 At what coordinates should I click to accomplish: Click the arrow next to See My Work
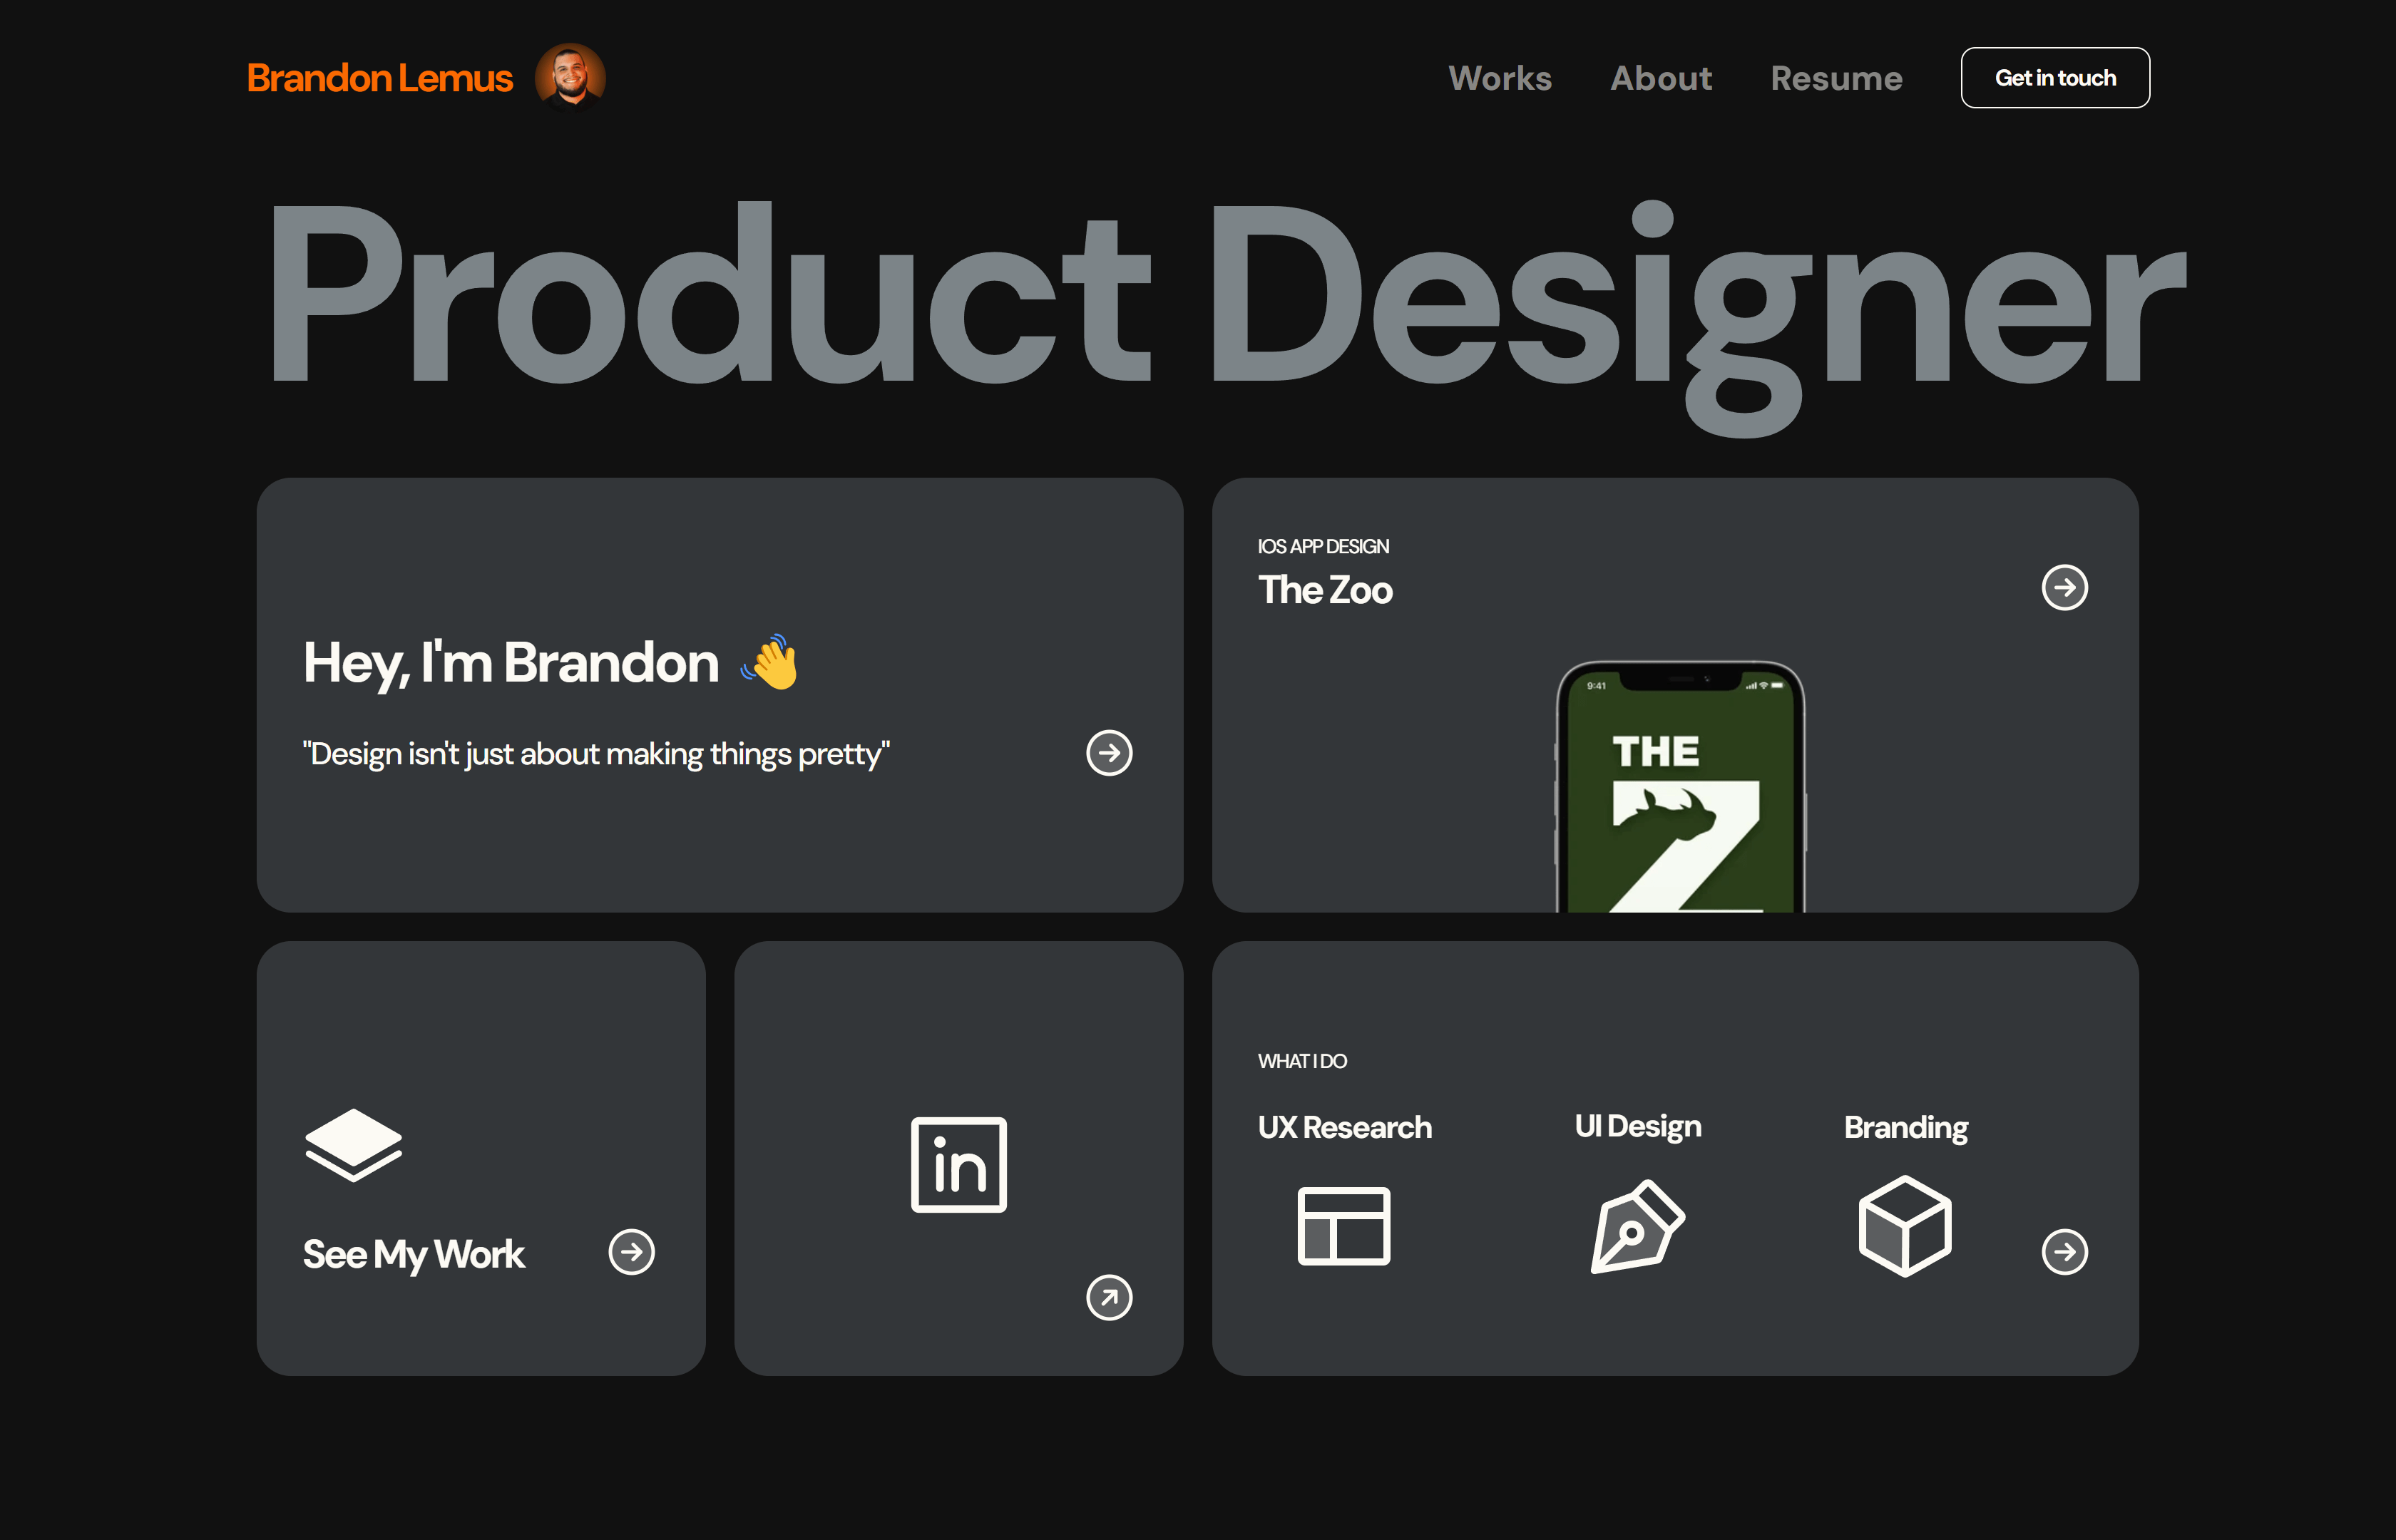tap(631, 1252)
